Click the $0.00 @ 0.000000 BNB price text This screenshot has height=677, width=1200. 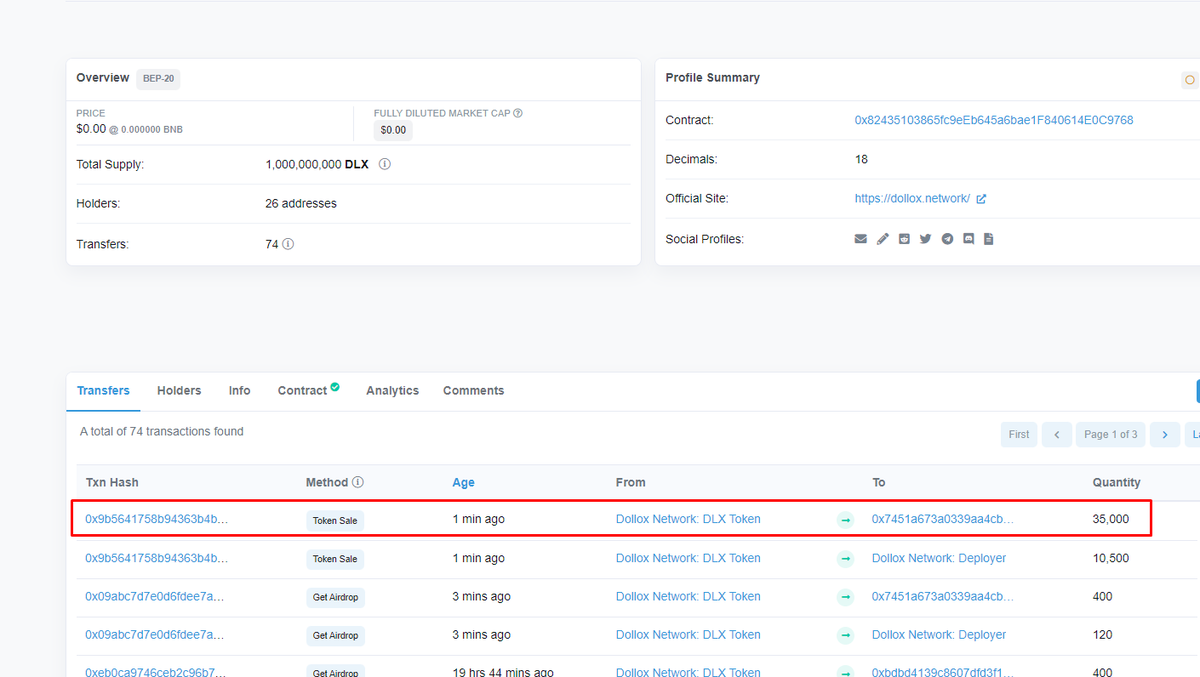pyautogui.click(x=129, y=129)
